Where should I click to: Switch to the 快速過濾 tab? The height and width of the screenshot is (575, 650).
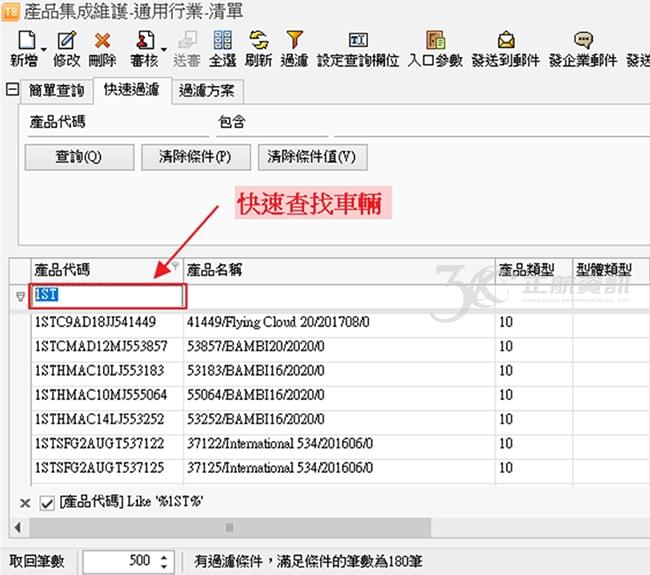tap(132, 90)
